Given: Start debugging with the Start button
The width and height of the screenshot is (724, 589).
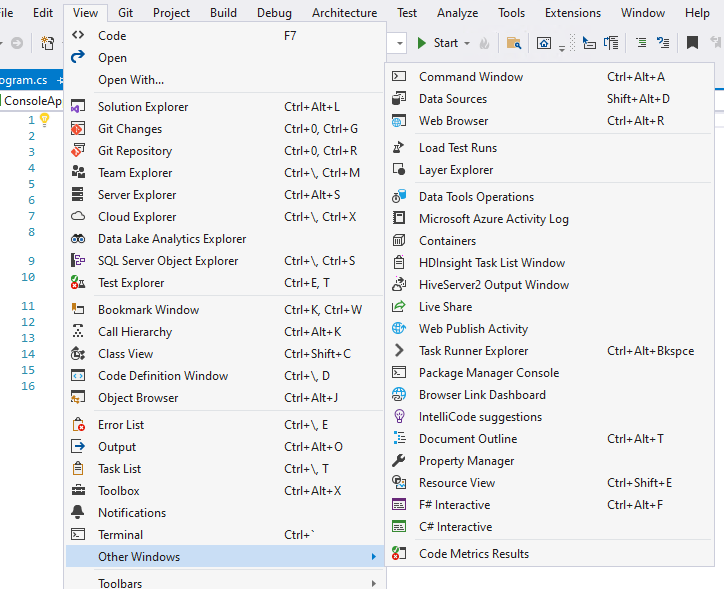Looking at the screenshot, I should [437, 43].
